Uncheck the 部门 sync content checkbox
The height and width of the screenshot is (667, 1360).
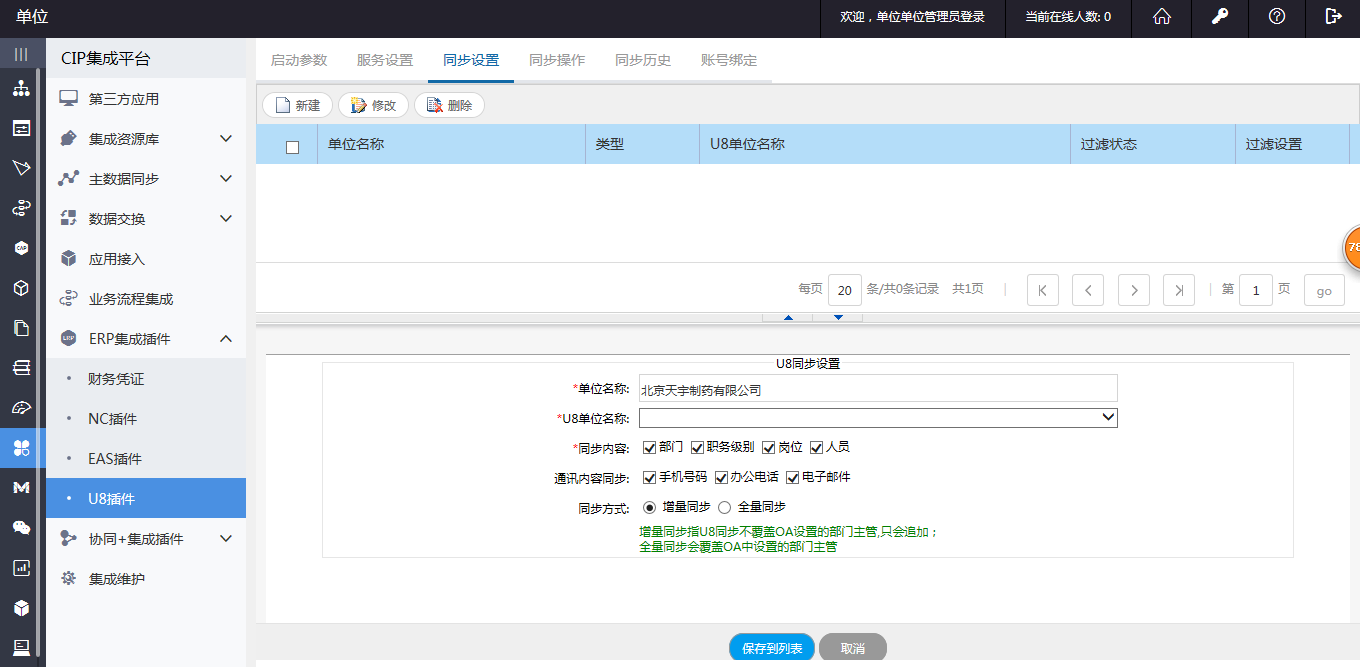pyautogui.click(x=650, y=448)
